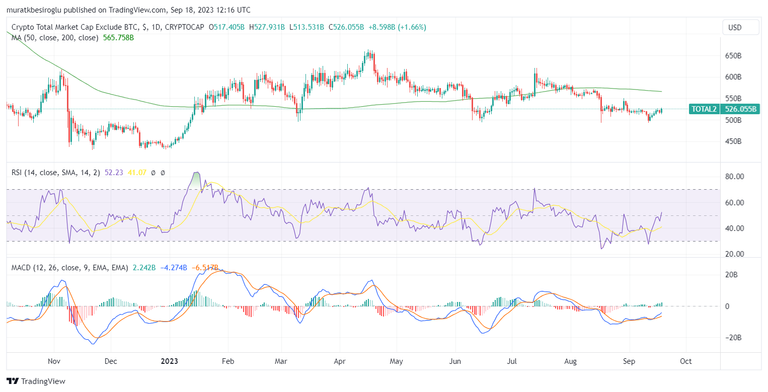Click the close value C526.055B
The width and height of the screenshot is (768, 392).
tap(346, 28)
